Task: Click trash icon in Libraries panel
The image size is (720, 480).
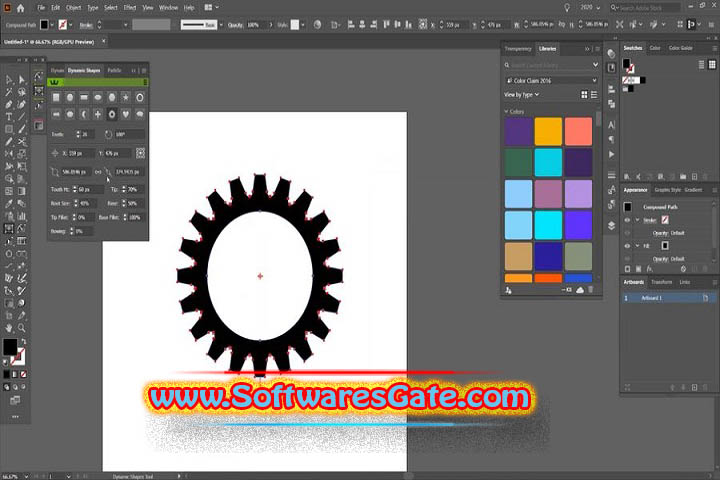Action: (x=591, y=290)
